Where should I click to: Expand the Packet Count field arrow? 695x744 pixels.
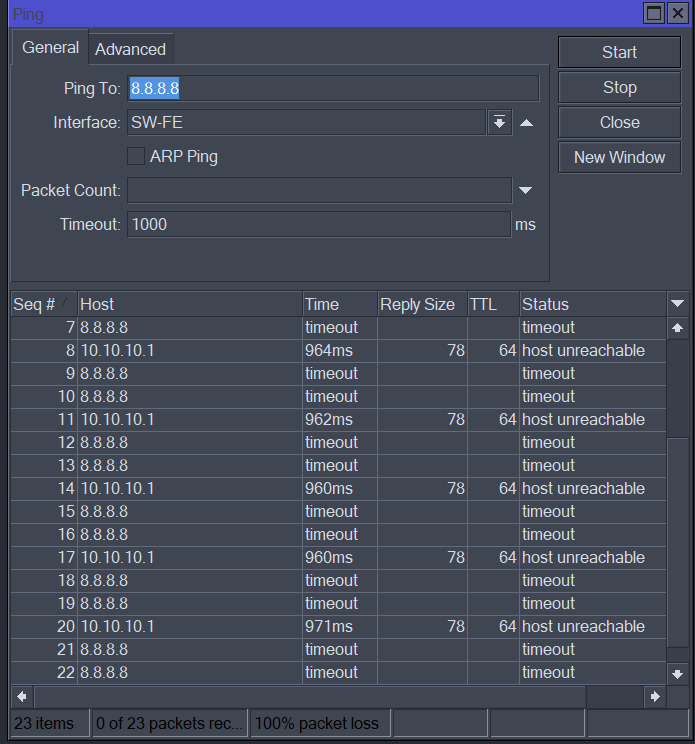tap(526, 190)
